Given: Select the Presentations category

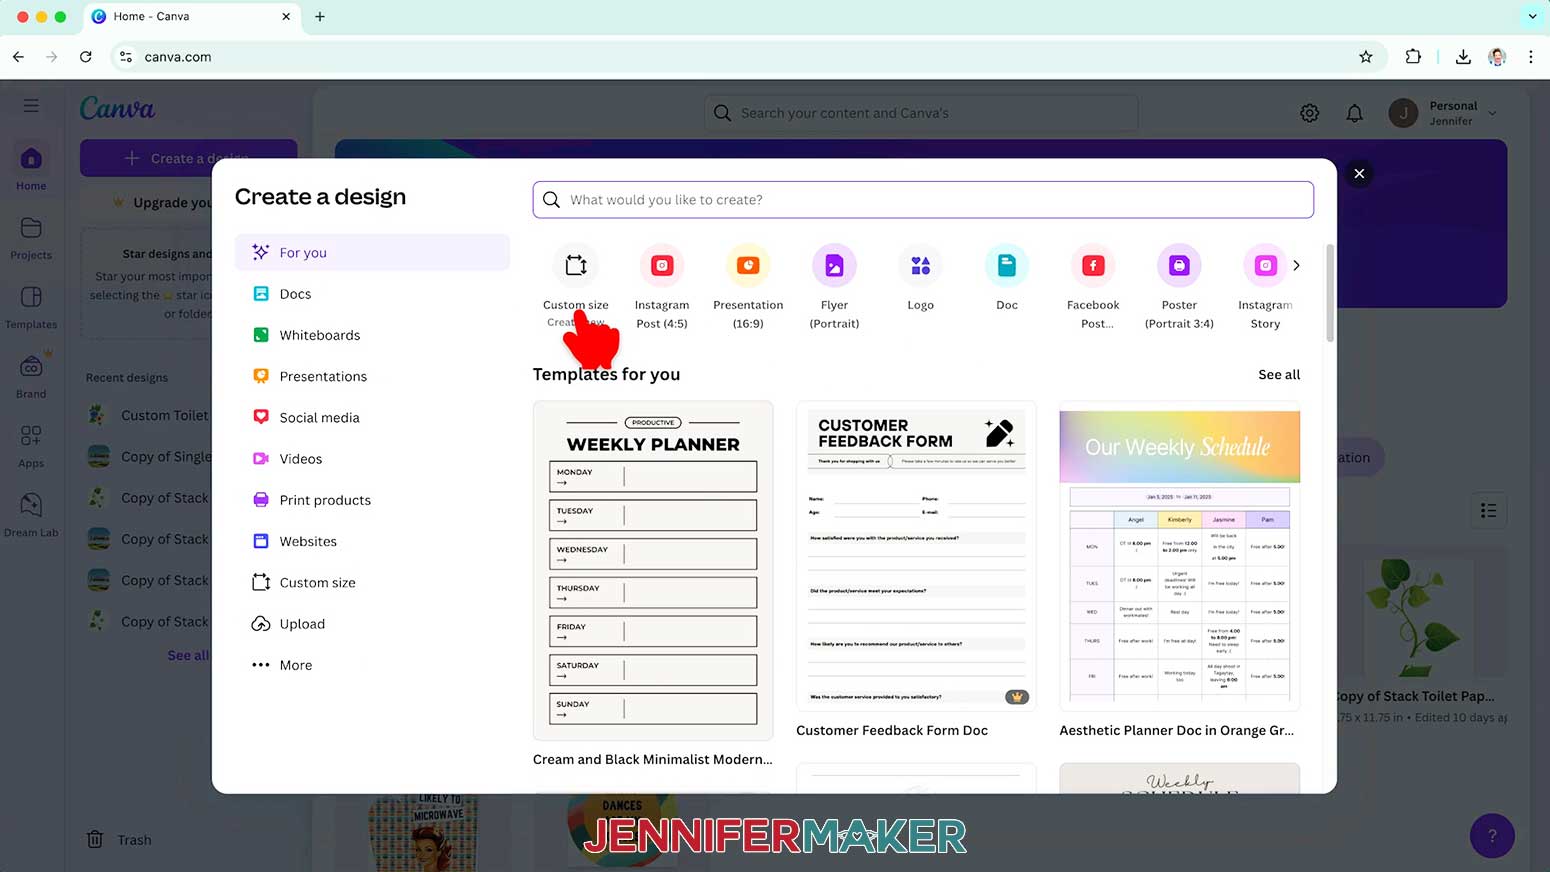Looking at the screenshot, I should pos(372,376).
